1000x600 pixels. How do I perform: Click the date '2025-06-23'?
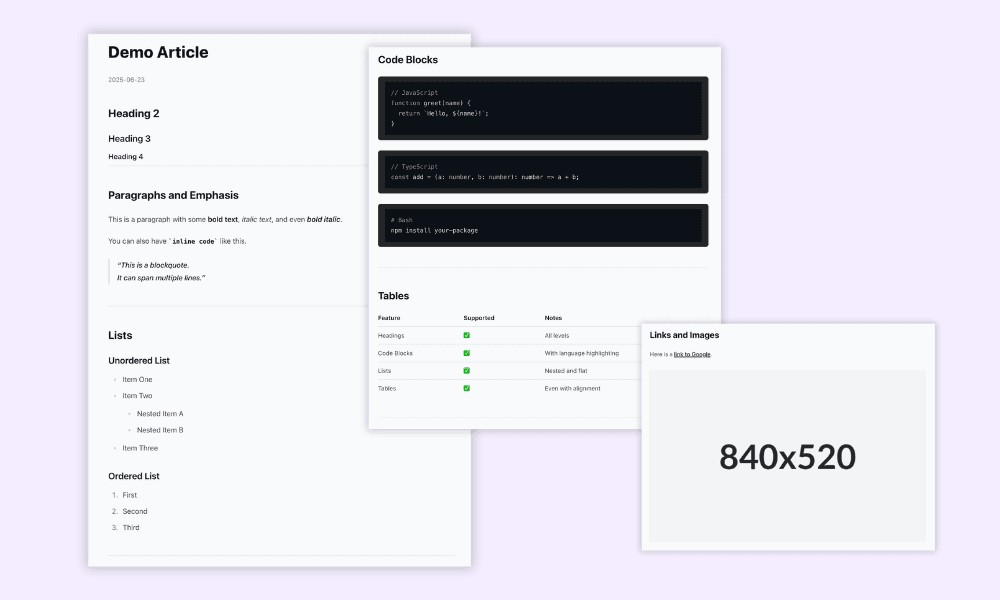click(126, 80)
